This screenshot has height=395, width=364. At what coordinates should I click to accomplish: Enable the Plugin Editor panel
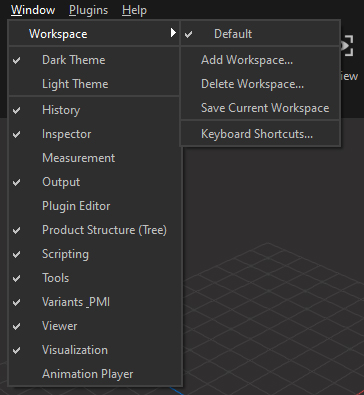click(95, 206)
